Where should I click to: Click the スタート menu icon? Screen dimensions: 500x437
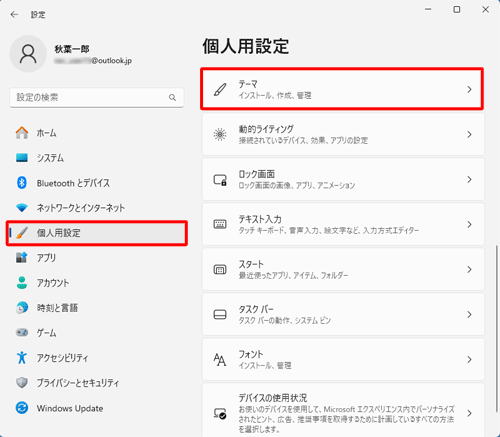(x=220, y=269)
